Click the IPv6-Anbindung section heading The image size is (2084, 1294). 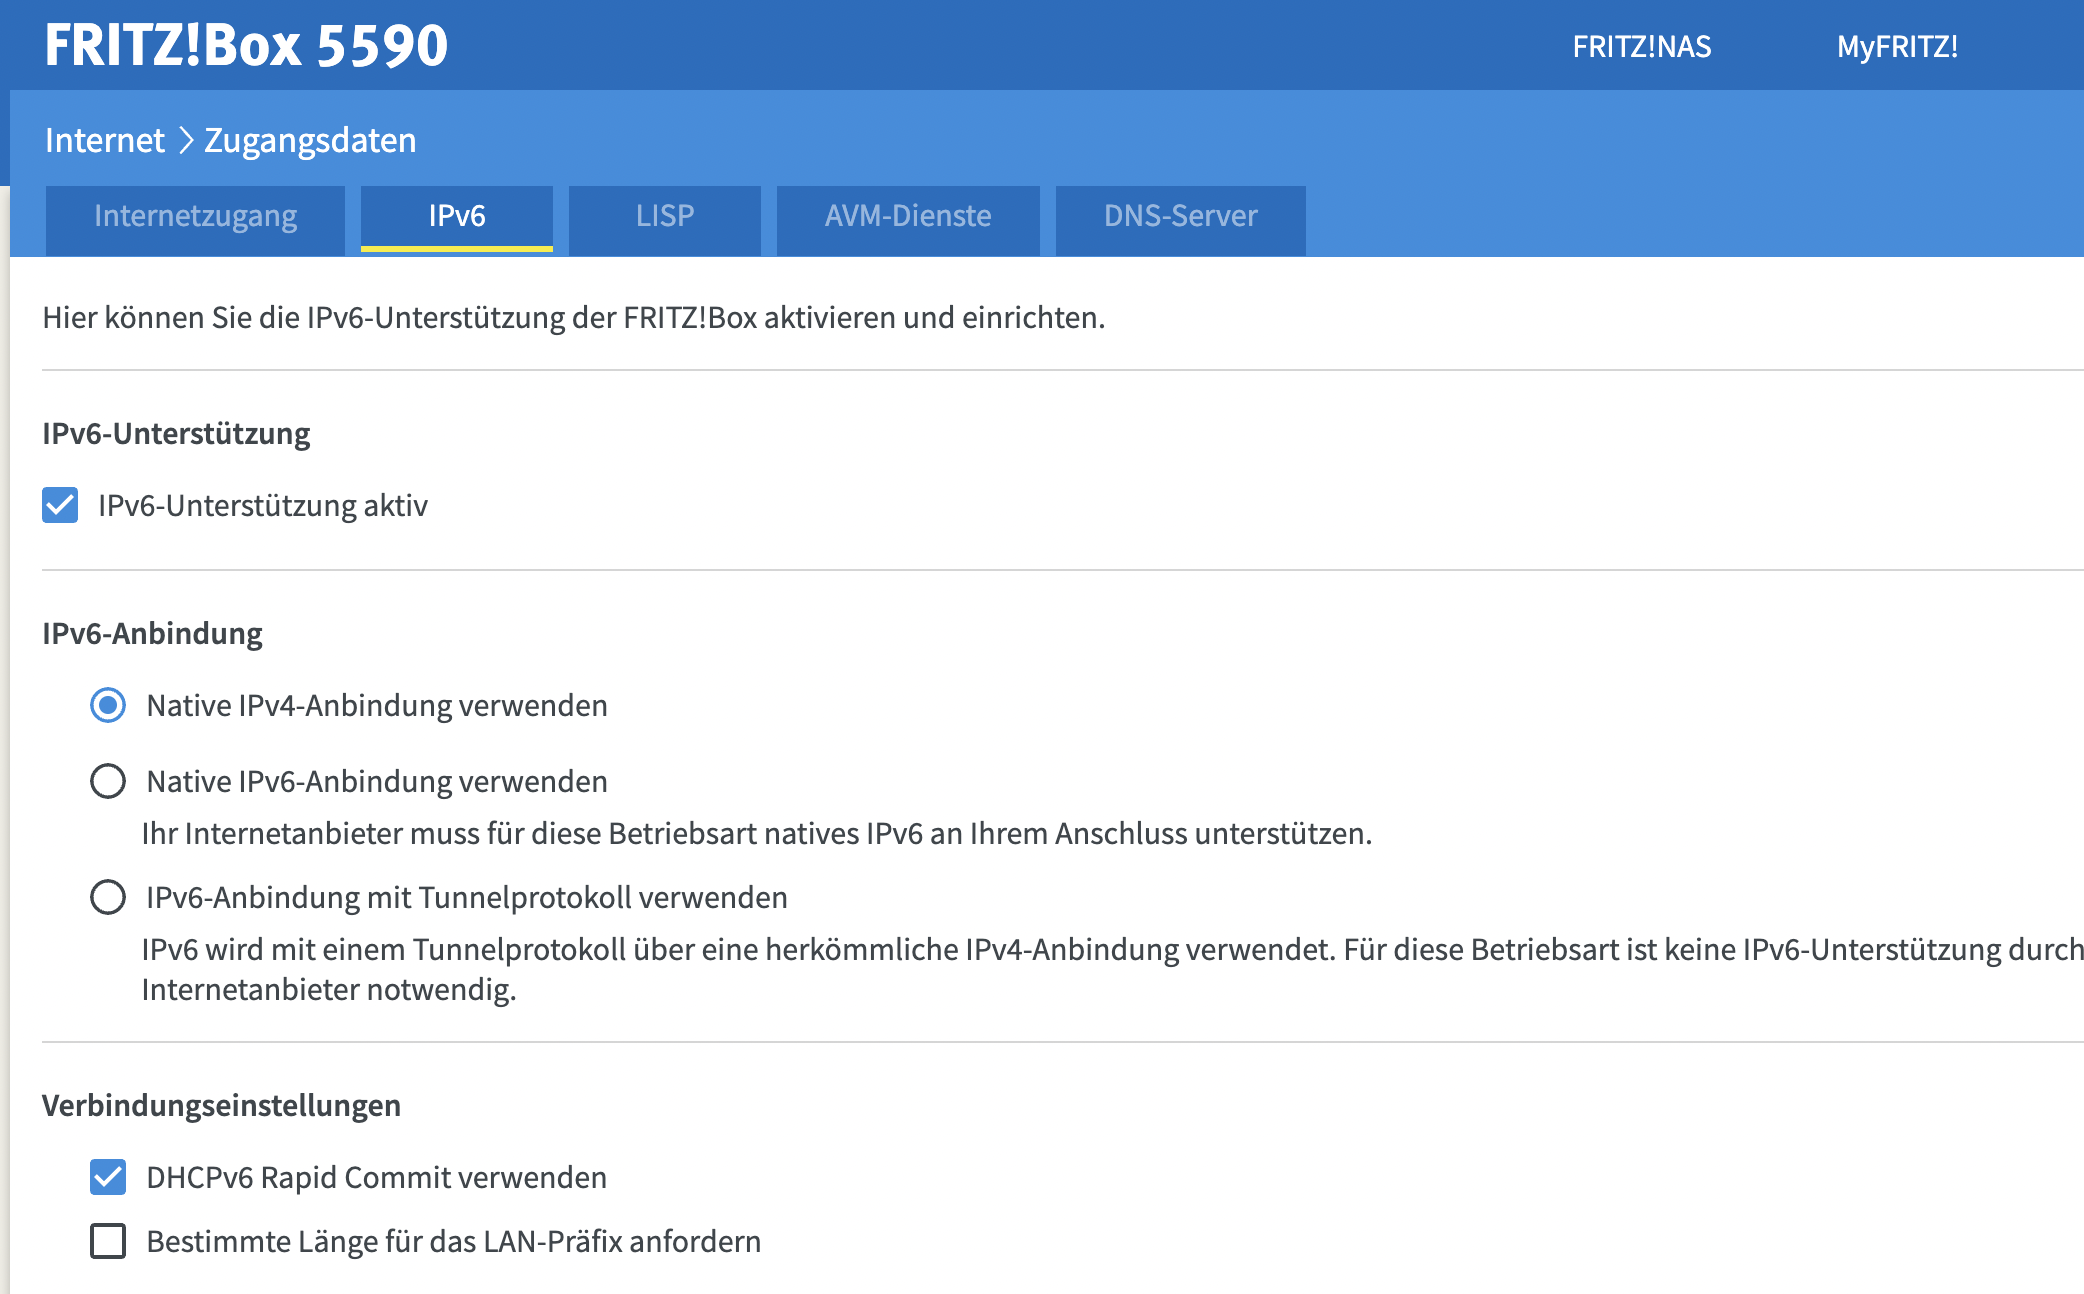(x=152, y=634)
